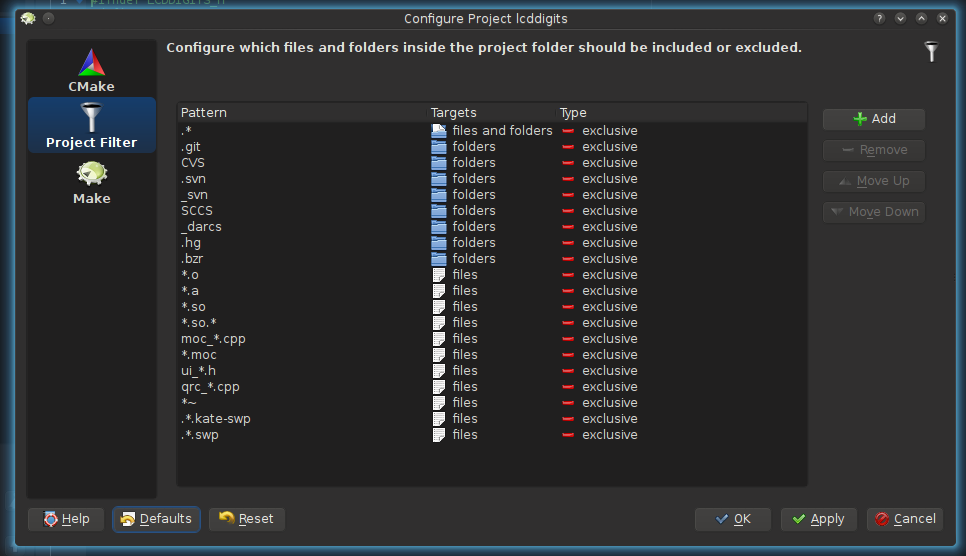
Task: Click the window menu icon in title bar
Action: coord(28,18)
